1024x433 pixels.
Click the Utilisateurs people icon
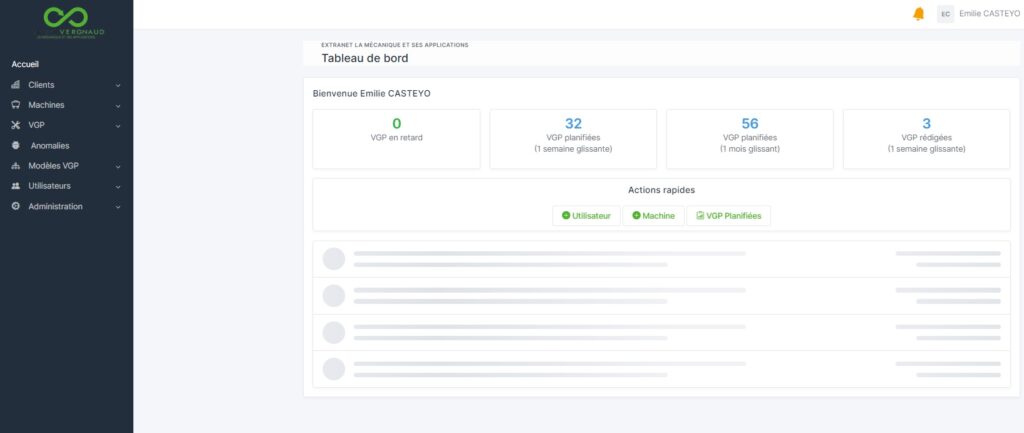[16, 186]
